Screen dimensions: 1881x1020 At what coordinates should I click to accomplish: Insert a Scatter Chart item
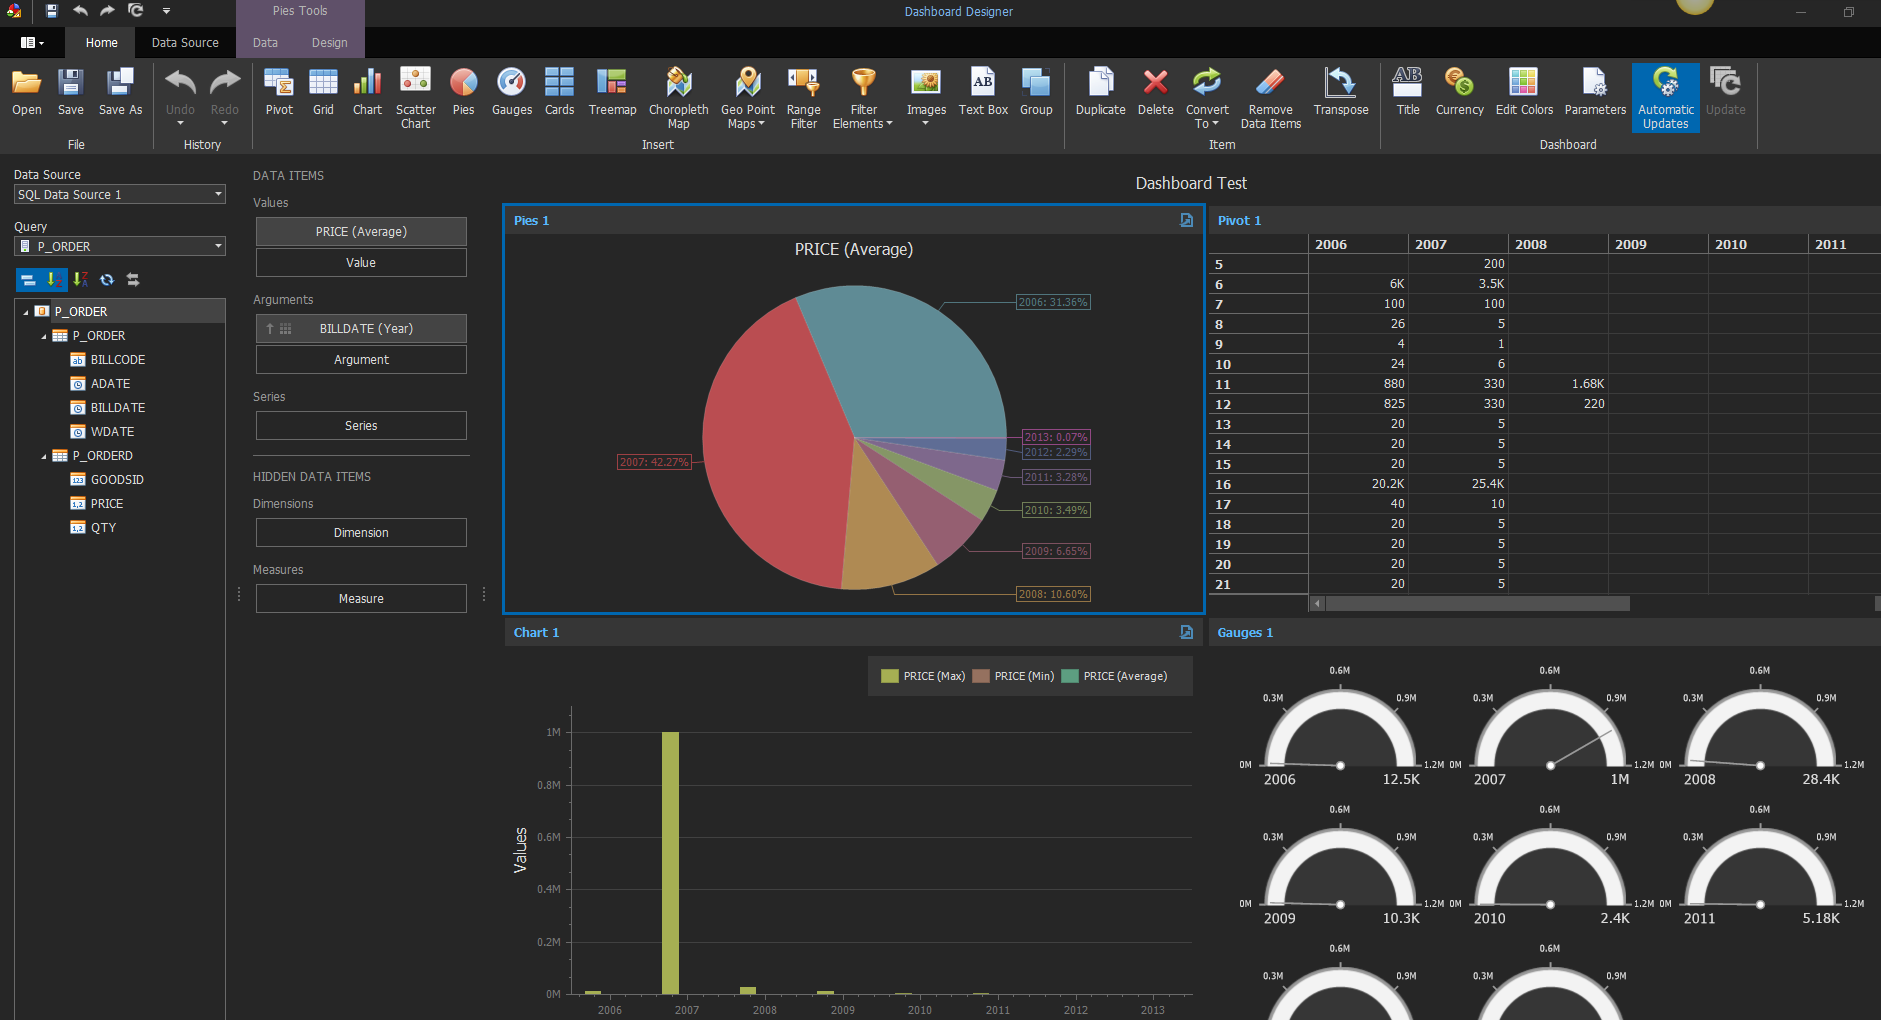pos(415,98)
